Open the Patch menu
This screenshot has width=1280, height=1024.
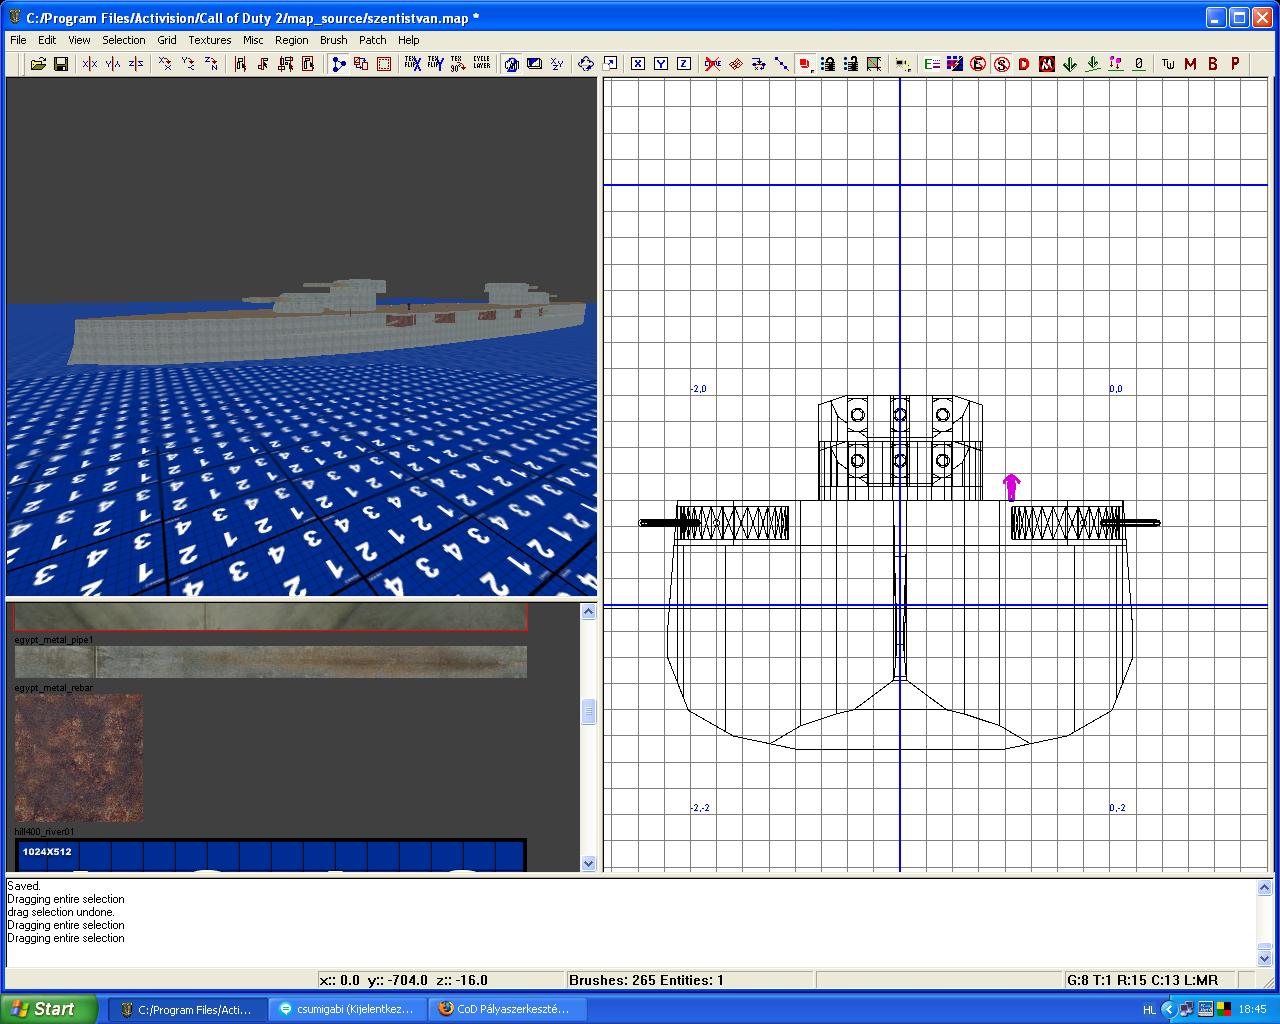[x=373, y=40]
